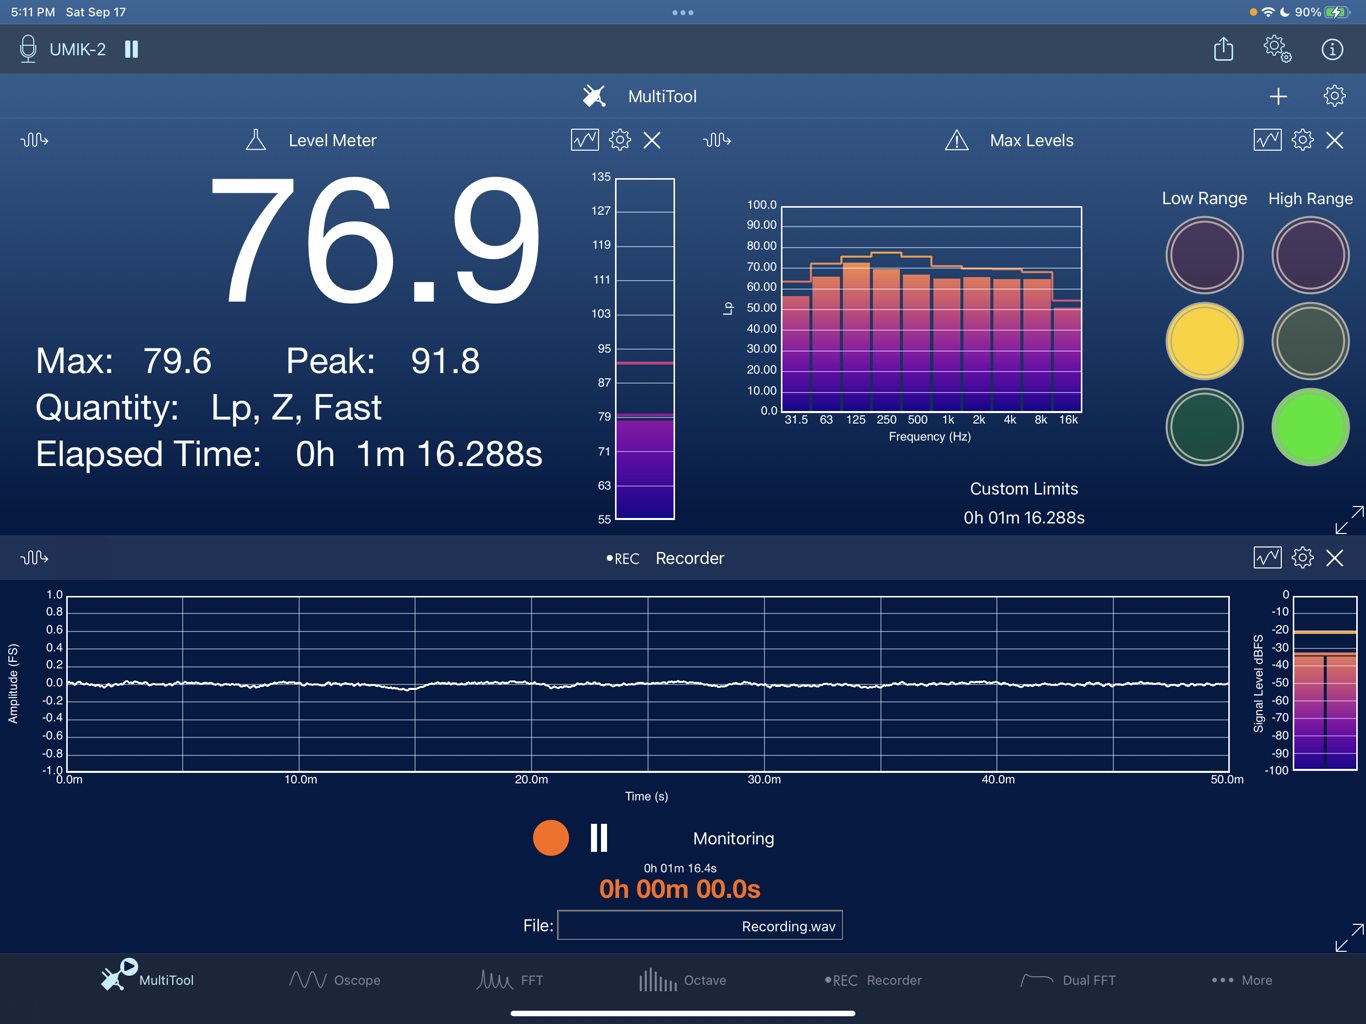Open the info icon in top bar
This screenshot has height=1024, width=1366.
click(x=1332, y=49)
